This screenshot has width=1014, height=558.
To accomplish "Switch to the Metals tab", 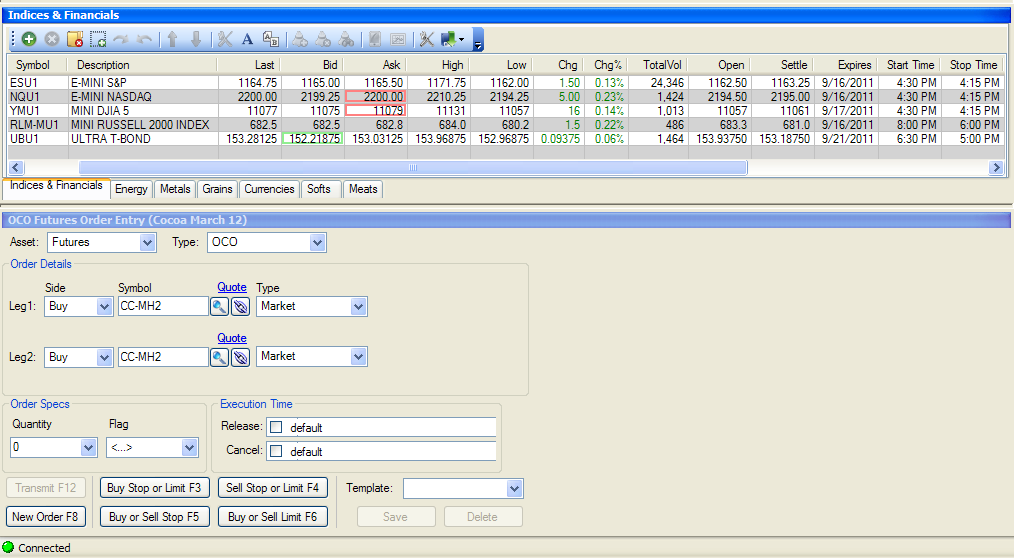I will pos(175,189).
